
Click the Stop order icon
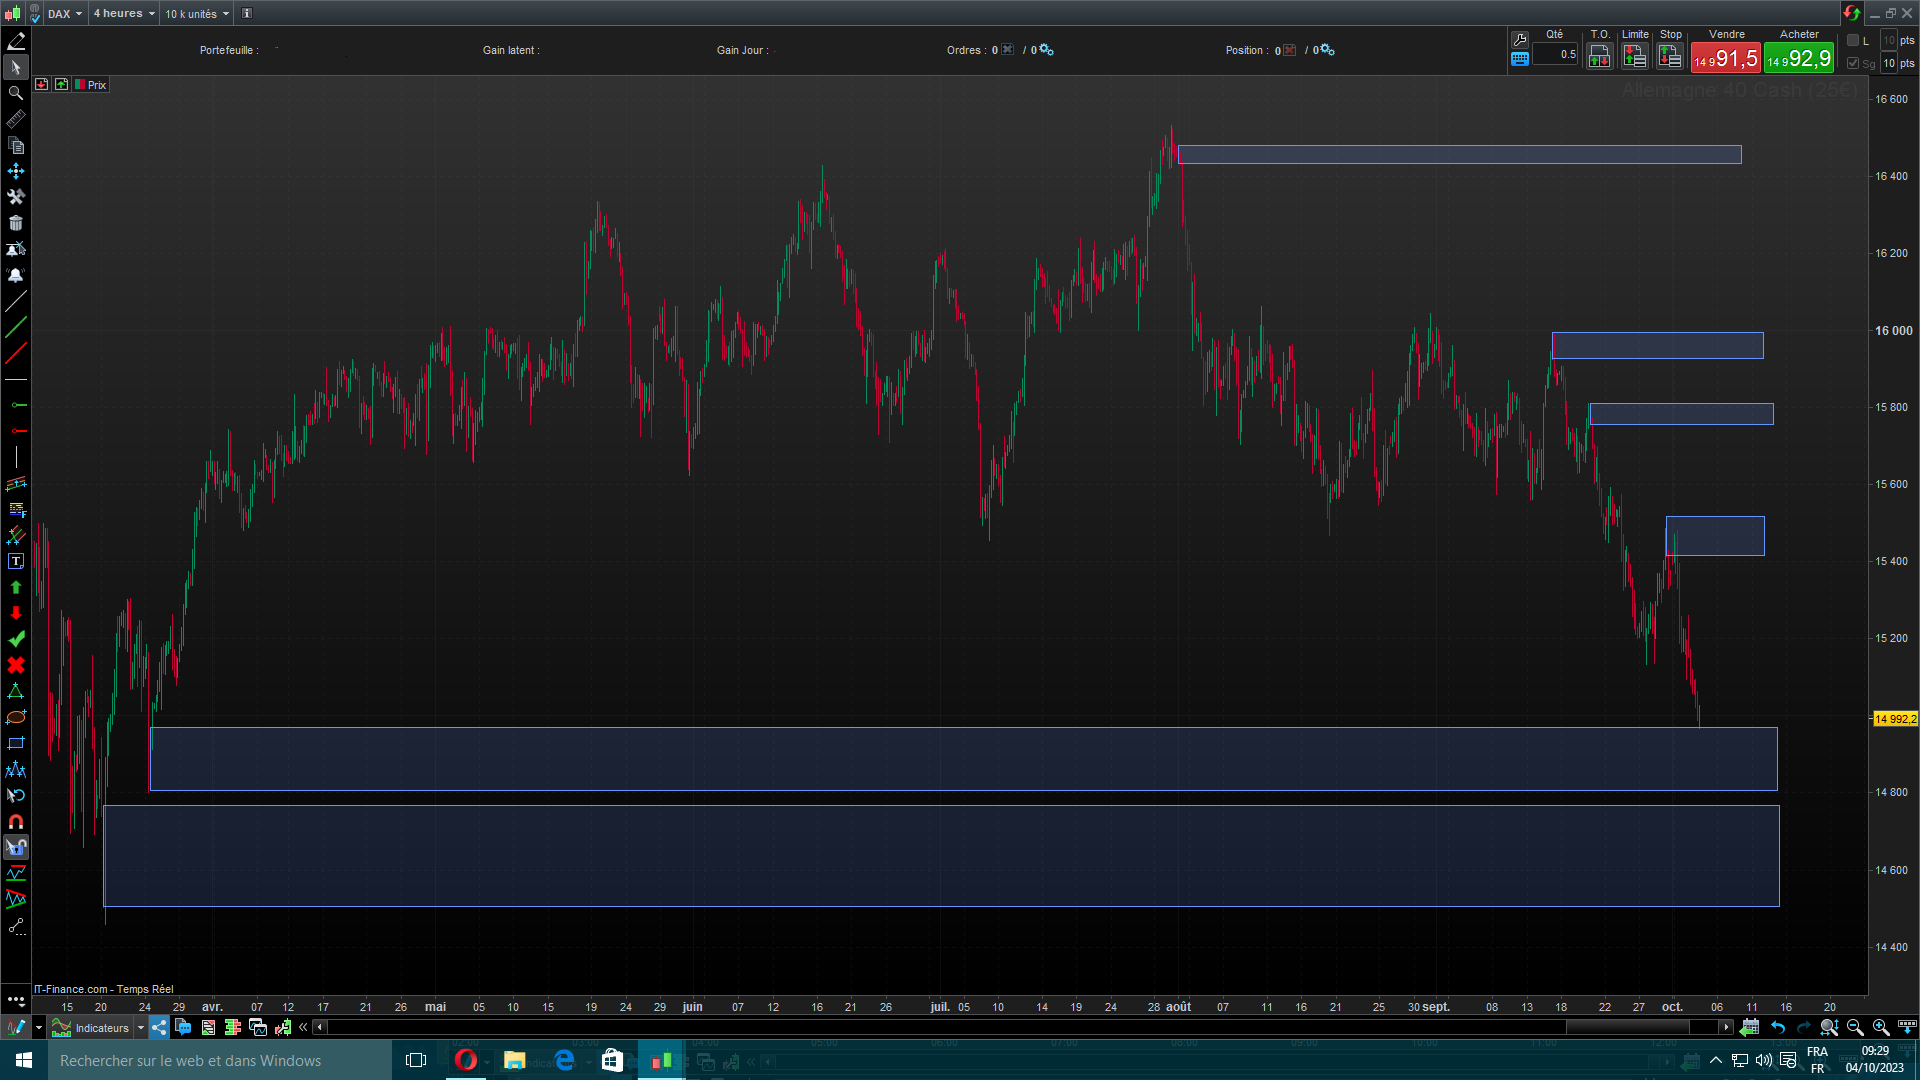point(1670,57)
